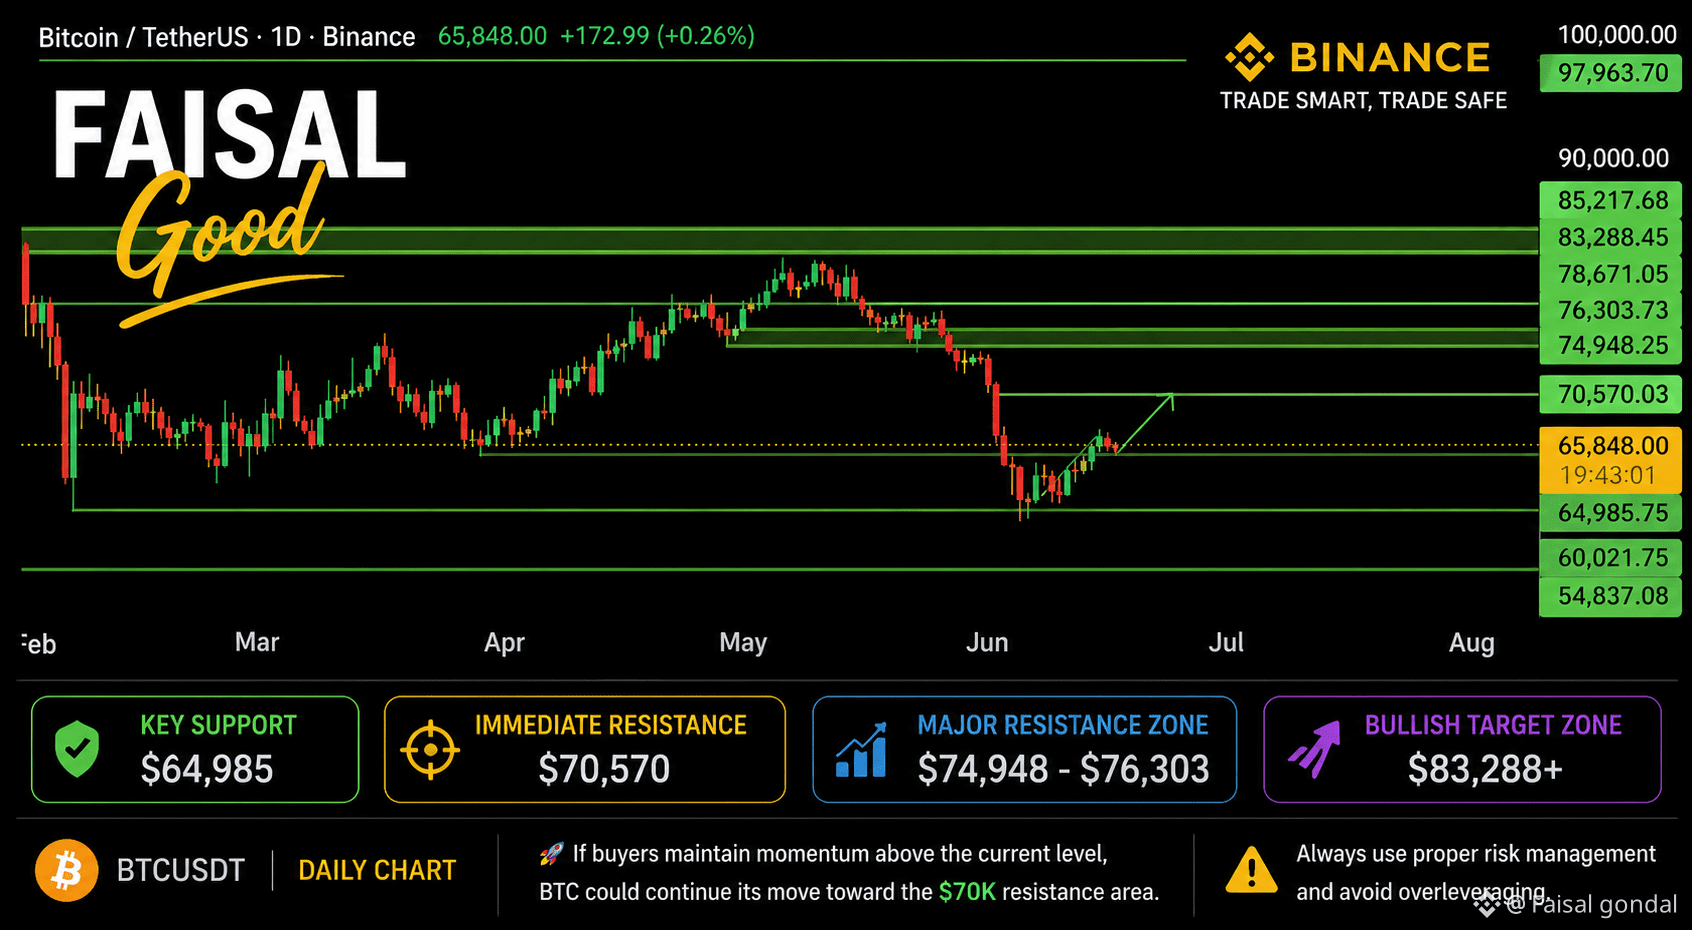Click the 'KEY SUPPORT' card title
Viewport: 1692px width, 930px height.
(219, 725)
